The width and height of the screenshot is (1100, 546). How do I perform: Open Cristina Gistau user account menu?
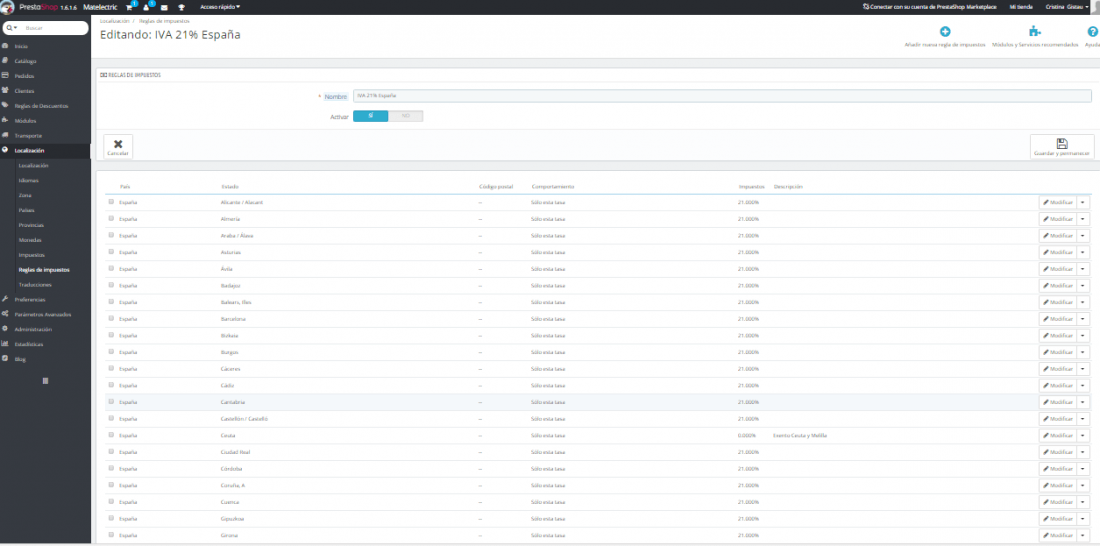pyautogui.click(x=1065, y=7)
